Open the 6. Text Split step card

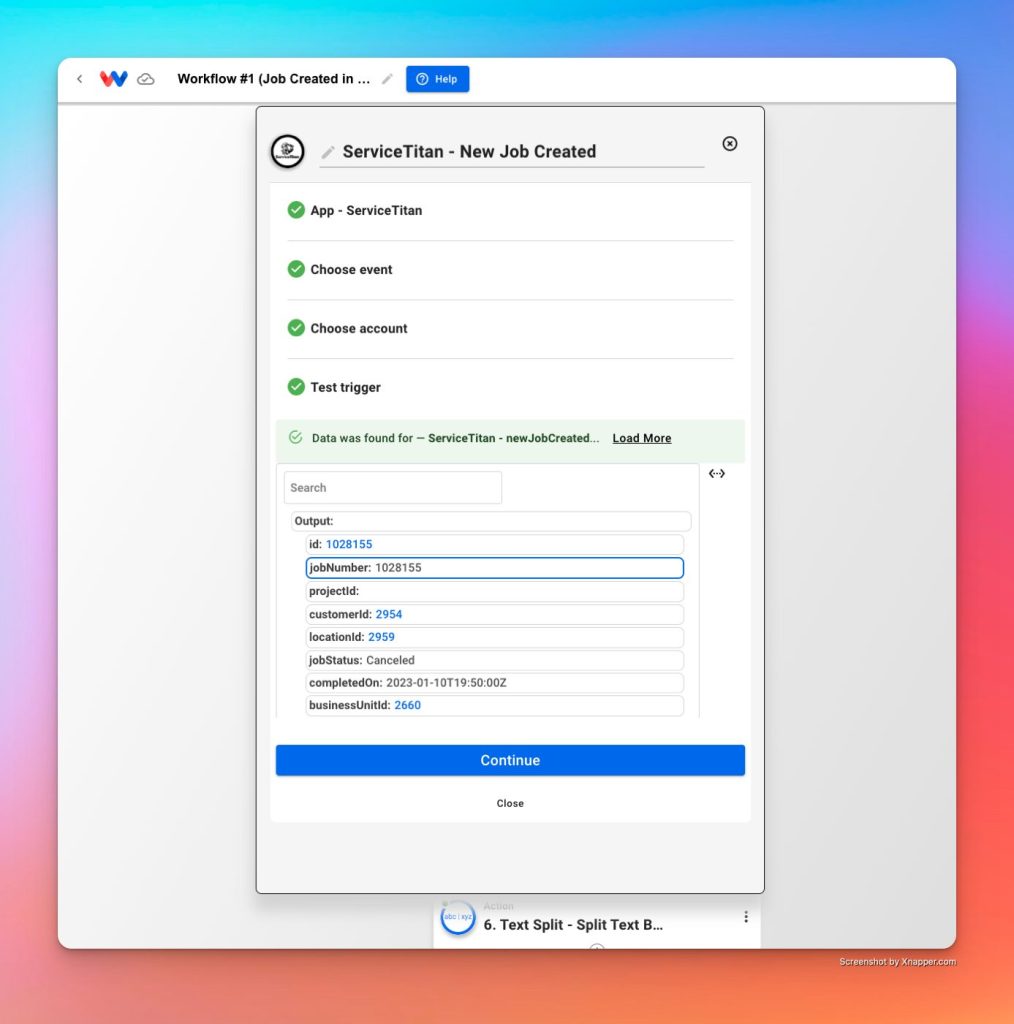[x=597, y=921]
